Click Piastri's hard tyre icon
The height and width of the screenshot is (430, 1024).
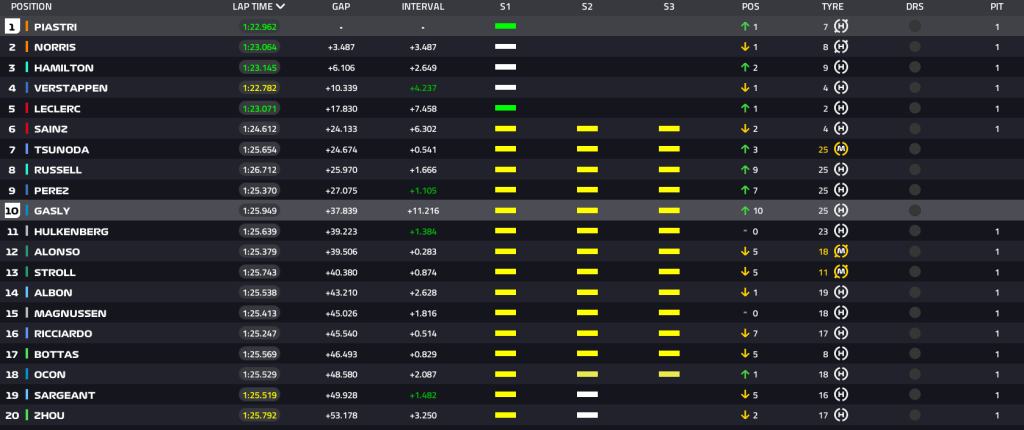tap(841, 27)
